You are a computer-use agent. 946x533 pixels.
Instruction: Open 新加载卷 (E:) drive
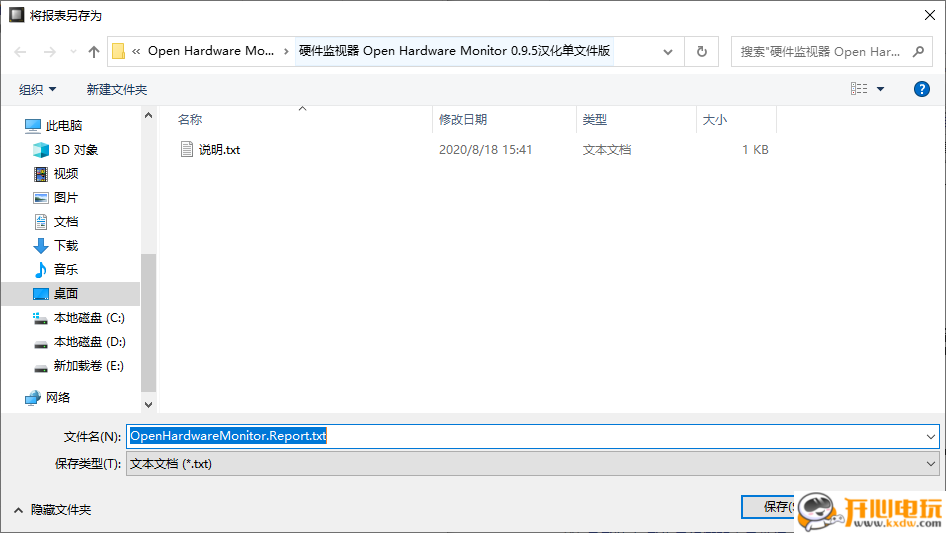pyautogui.click(x=88, y=366)
